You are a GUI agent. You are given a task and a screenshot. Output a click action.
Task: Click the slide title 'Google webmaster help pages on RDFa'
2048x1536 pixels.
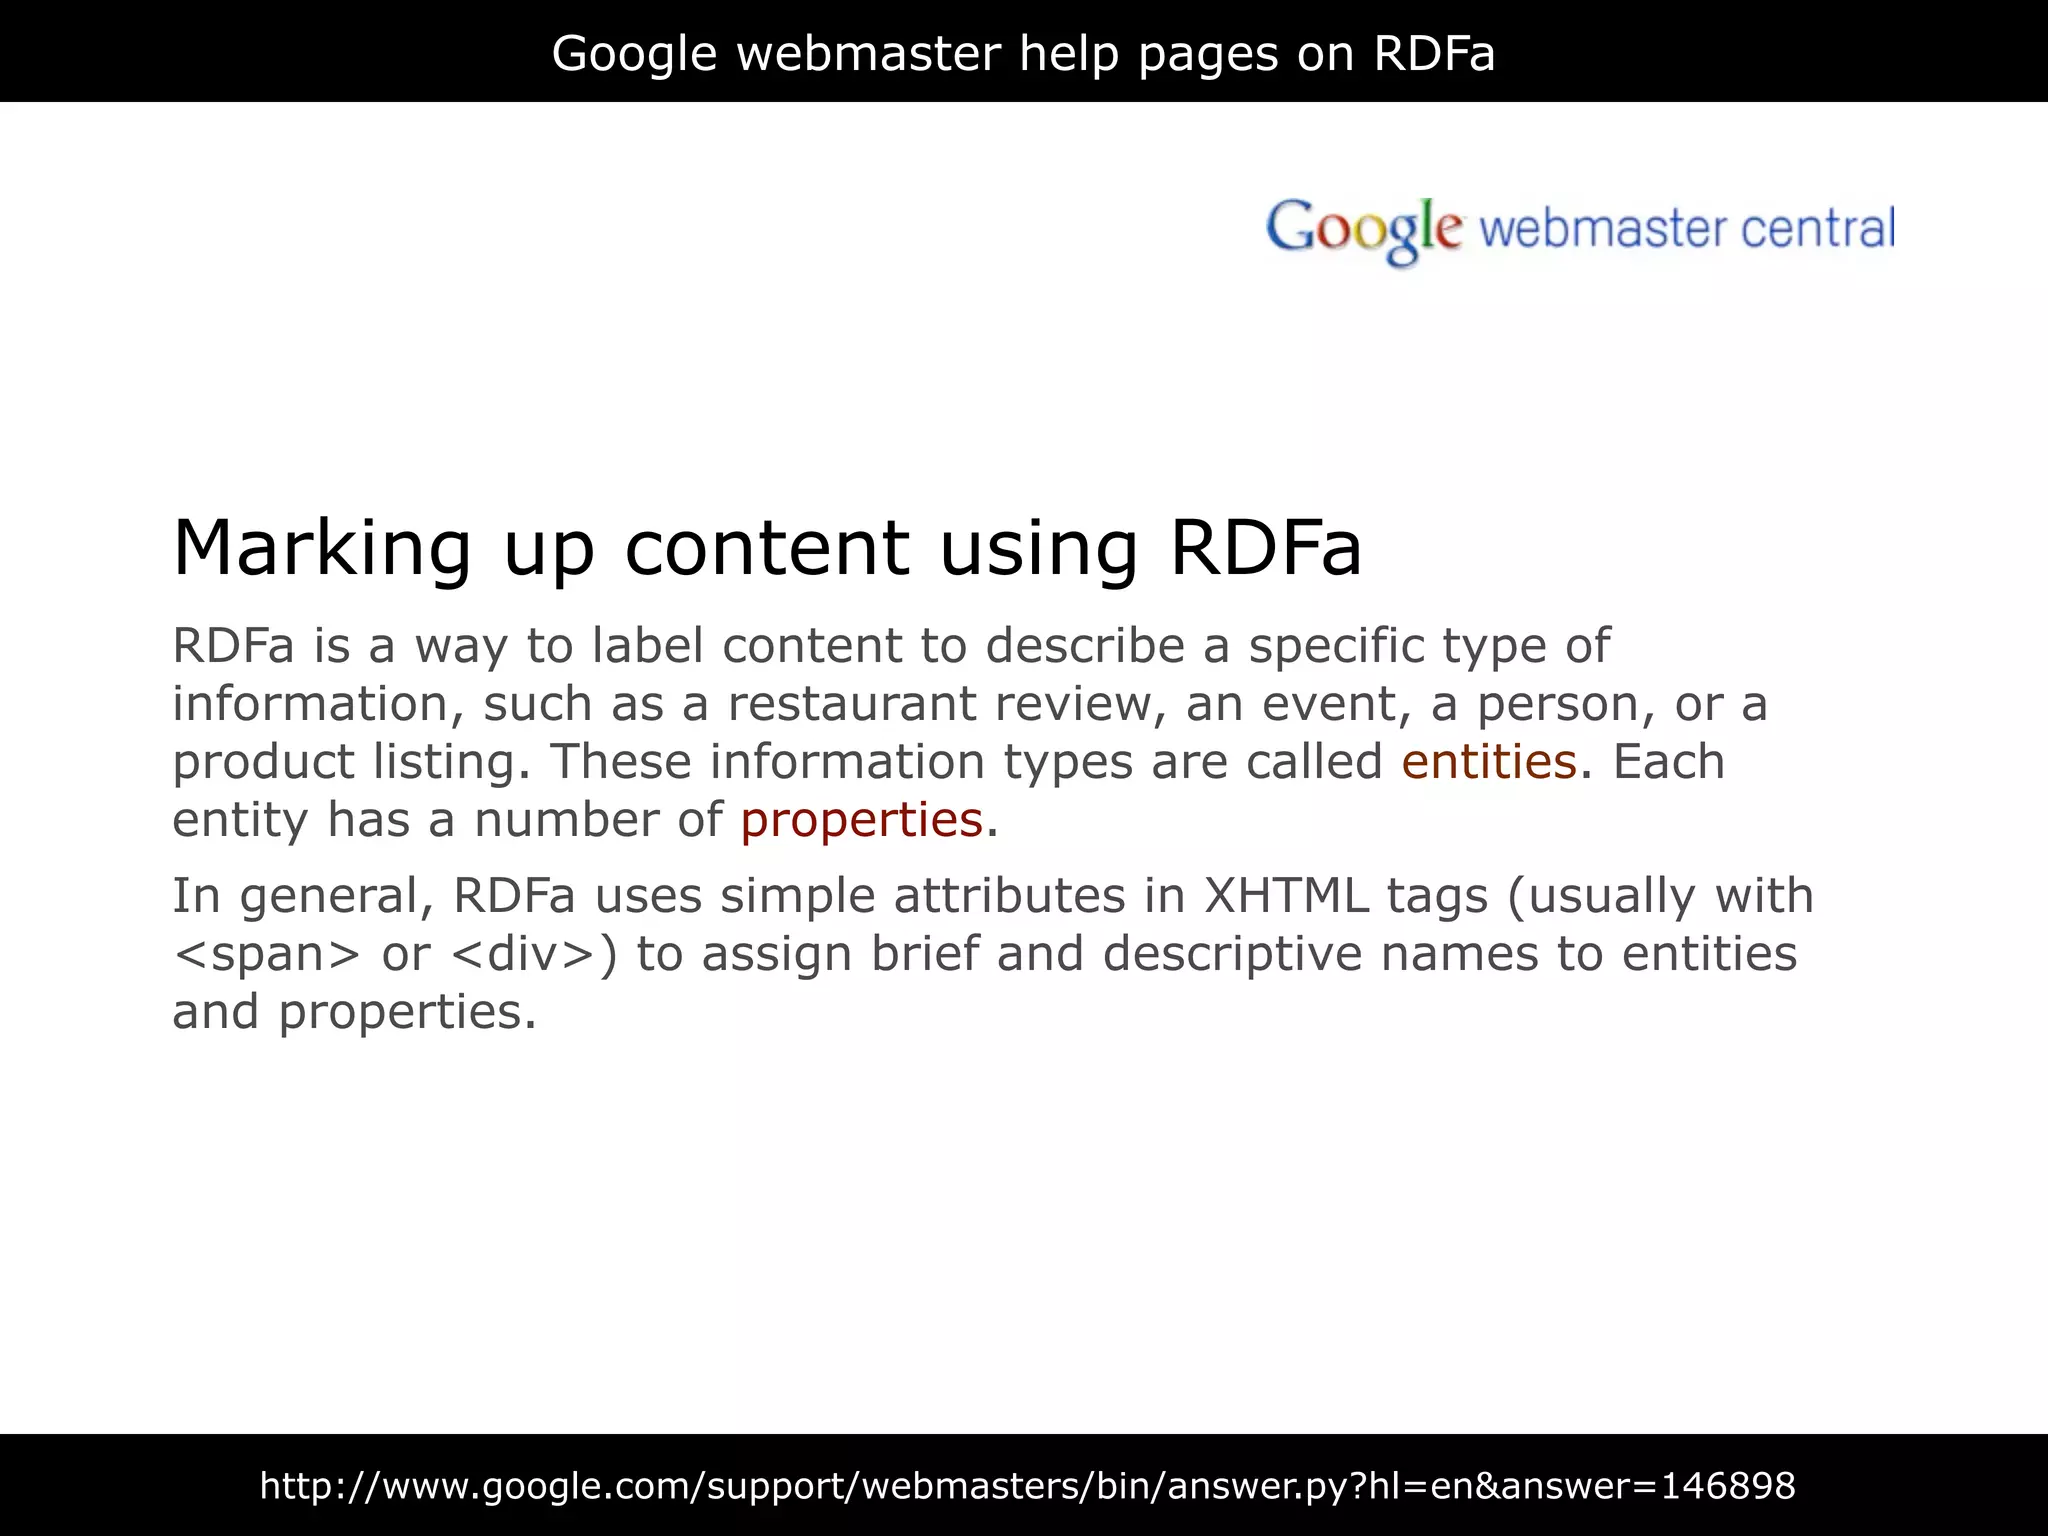click(x=1023, y=53)
